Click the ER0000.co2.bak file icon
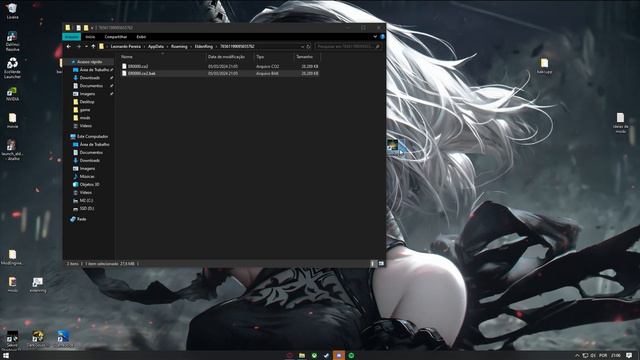 pos(124,73)
